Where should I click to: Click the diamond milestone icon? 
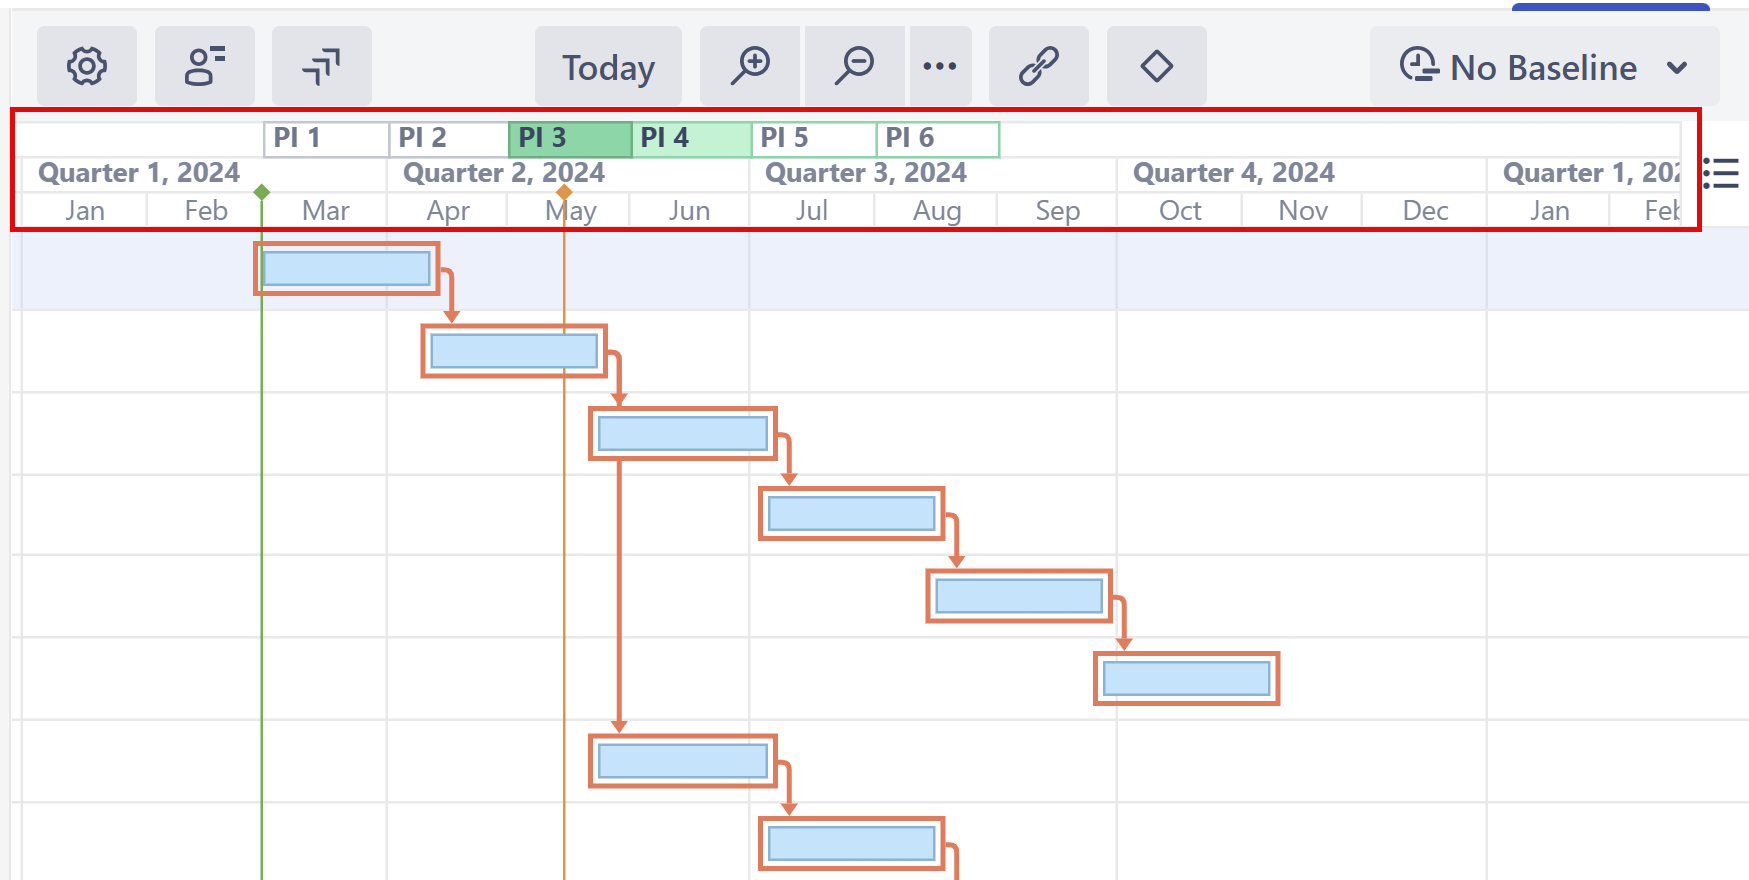coord(1156,66)
